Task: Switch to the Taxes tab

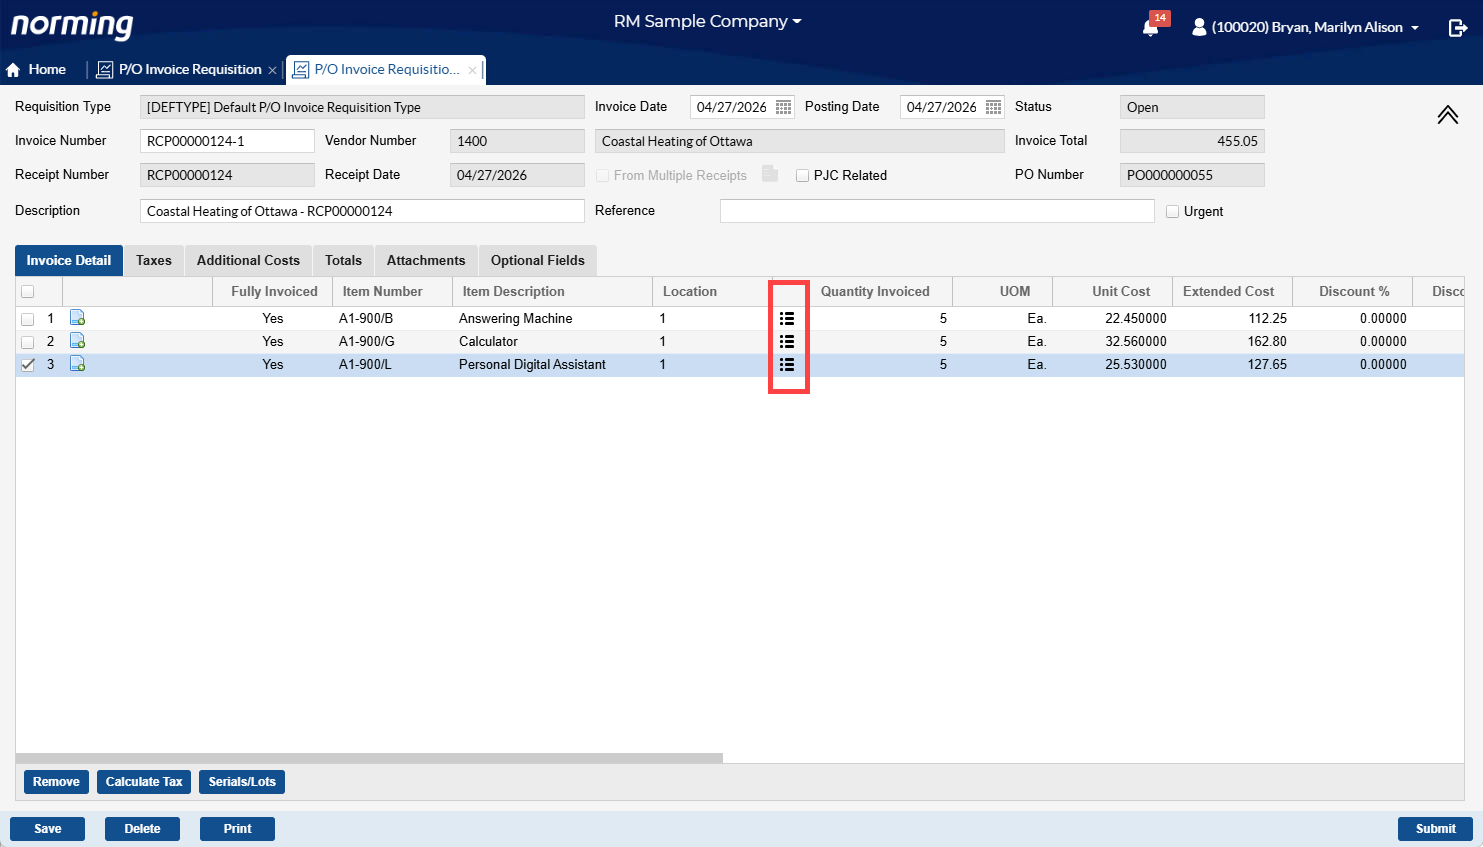Action: point(154,261)
